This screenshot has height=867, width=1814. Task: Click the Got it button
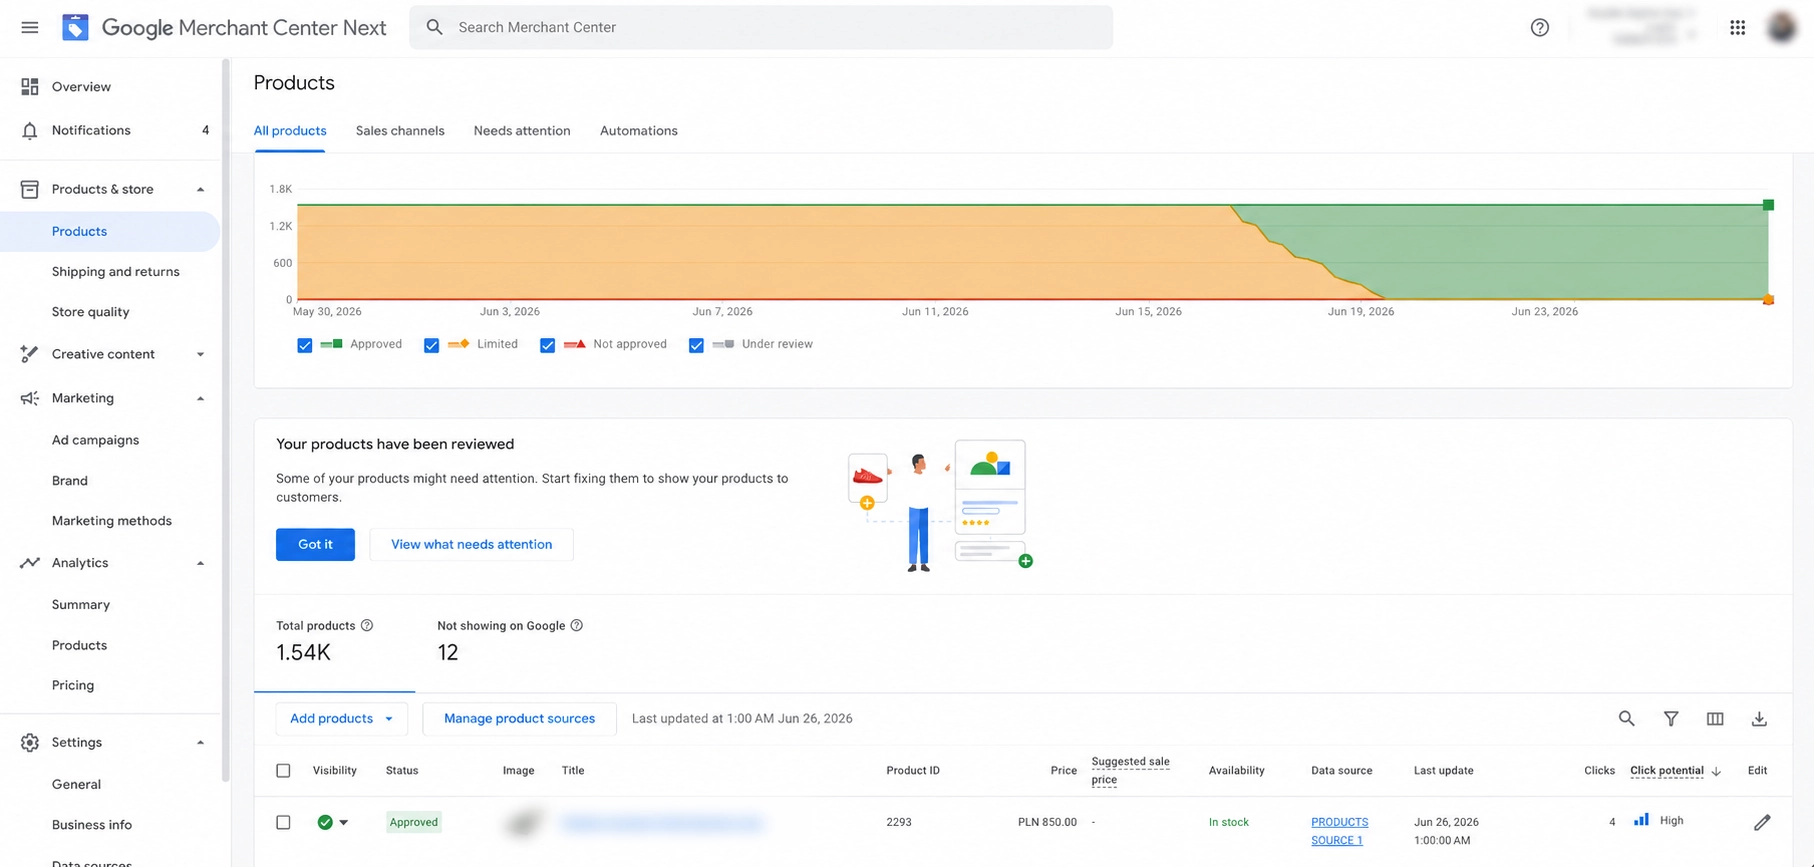[315, 544]
